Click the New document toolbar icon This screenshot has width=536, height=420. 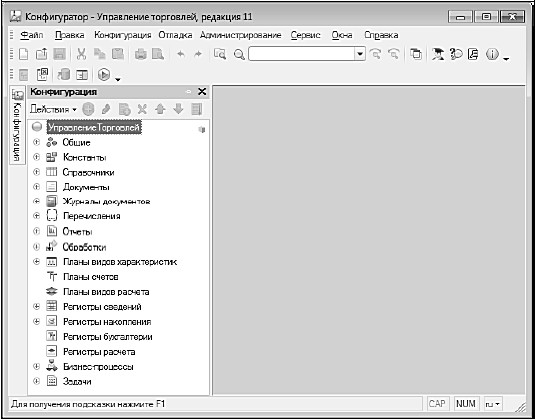click(23, 54)
